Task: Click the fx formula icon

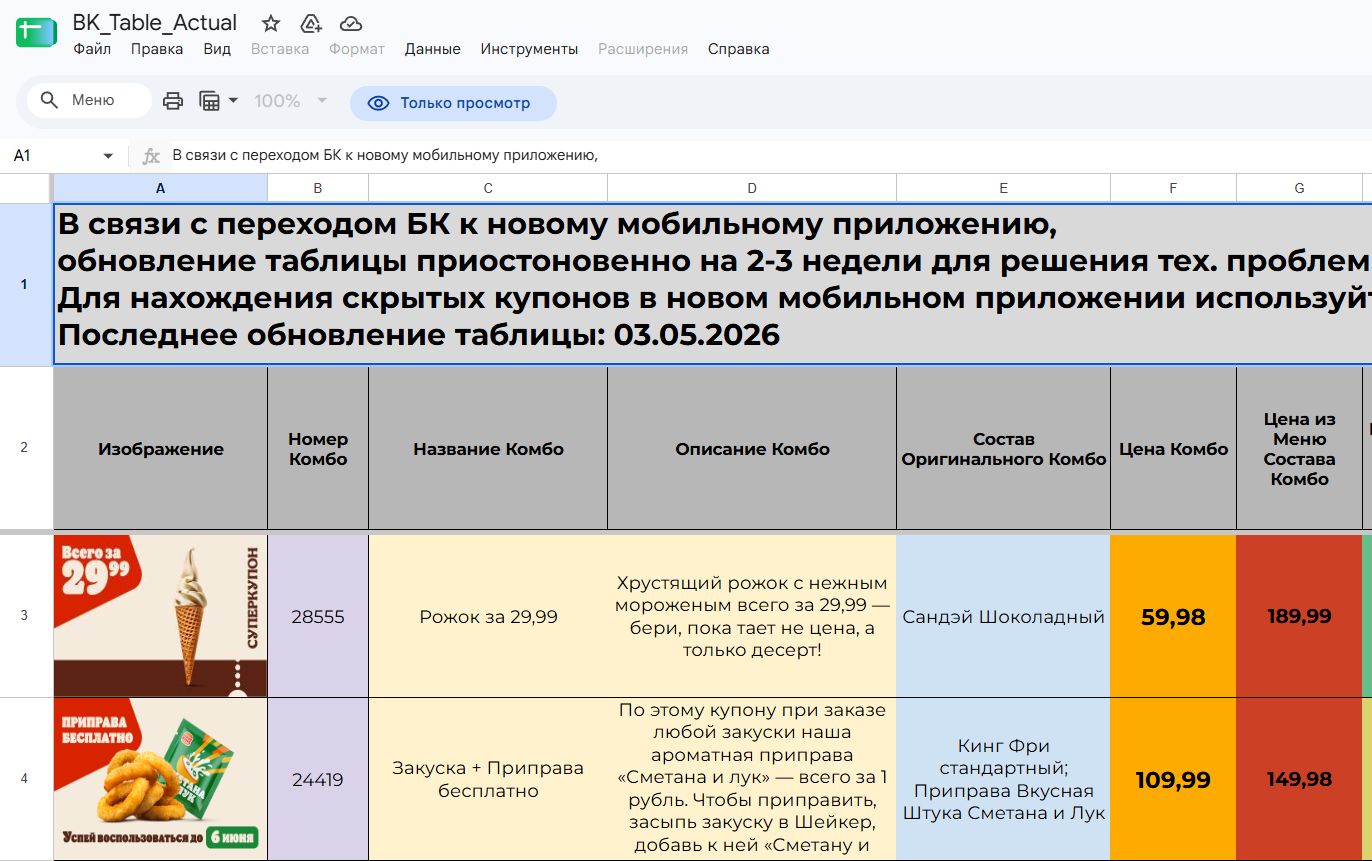Action: (x=151, y=156)
